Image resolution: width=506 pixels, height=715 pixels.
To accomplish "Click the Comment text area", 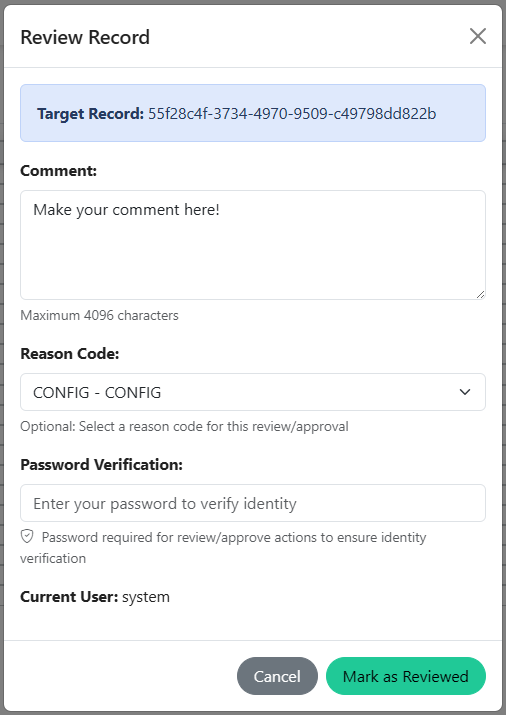I will point(253,245).
